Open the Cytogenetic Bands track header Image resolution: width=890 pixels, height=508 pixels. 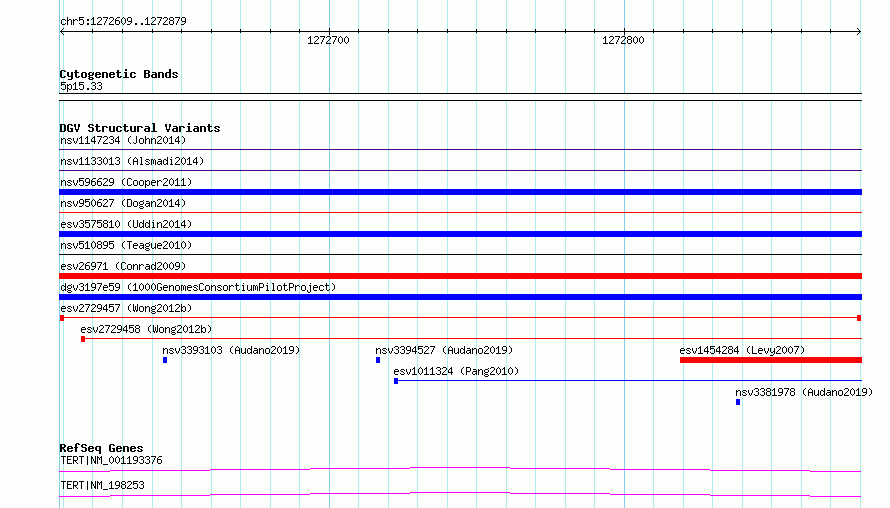pyautogui.click(x=119, y=74)
